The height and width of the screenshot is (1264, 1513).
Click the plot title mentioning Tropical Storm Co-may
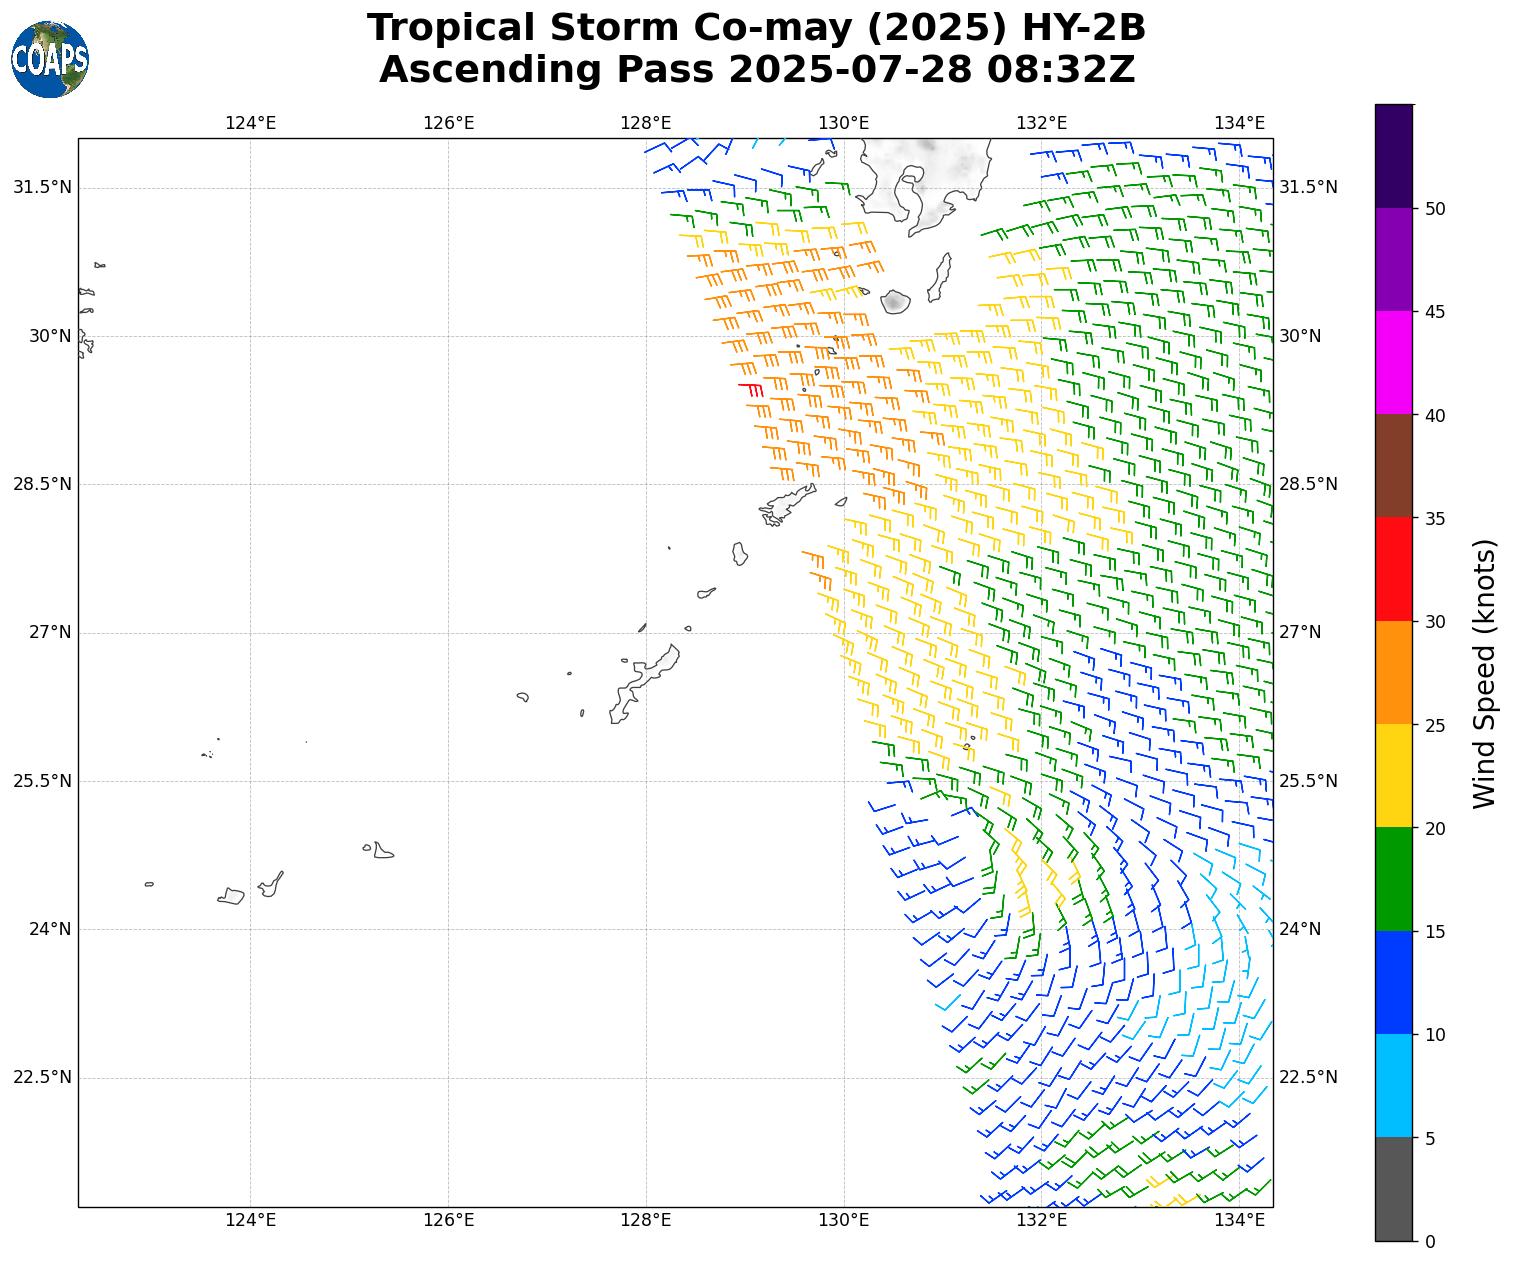pos(756,28)
